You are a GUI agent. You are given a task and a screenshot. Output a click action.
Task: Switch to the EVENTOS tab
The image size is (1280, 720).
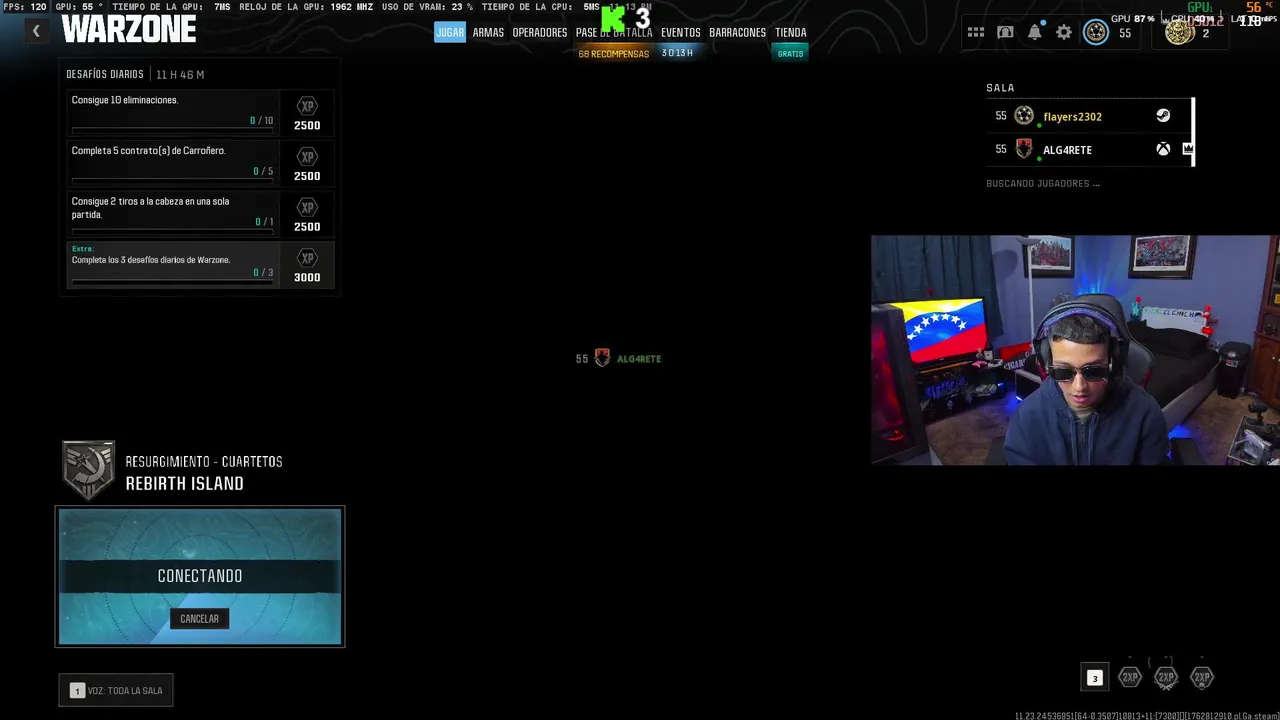pyautogui.click(x=681, y=32)
